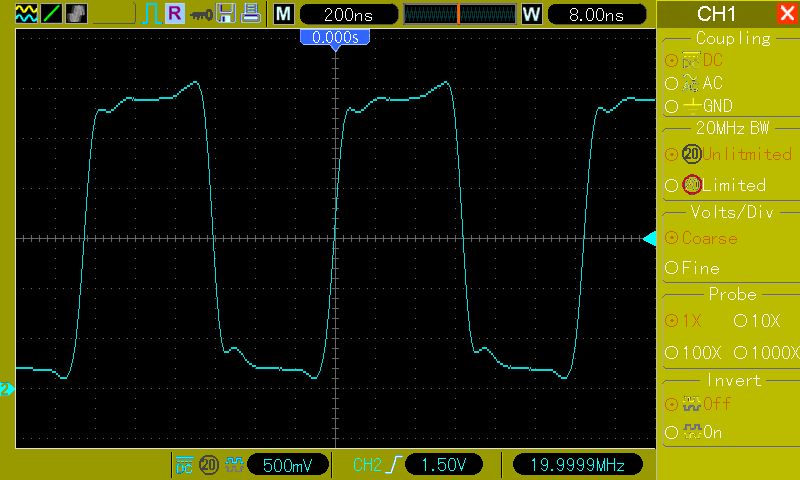The width and height of the screenshot is (800, 480).
Task: Click the CH2 trigger source label
Action: pyautogui.click(x=367, y=465)
